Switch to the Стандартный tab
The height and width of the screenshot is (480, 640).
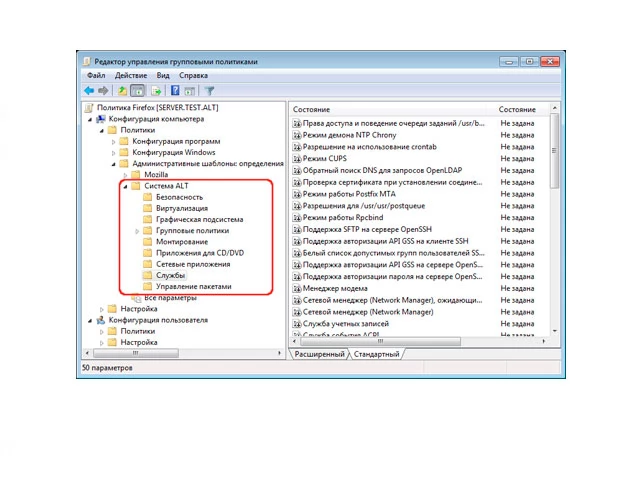click(x=376, y=354)
